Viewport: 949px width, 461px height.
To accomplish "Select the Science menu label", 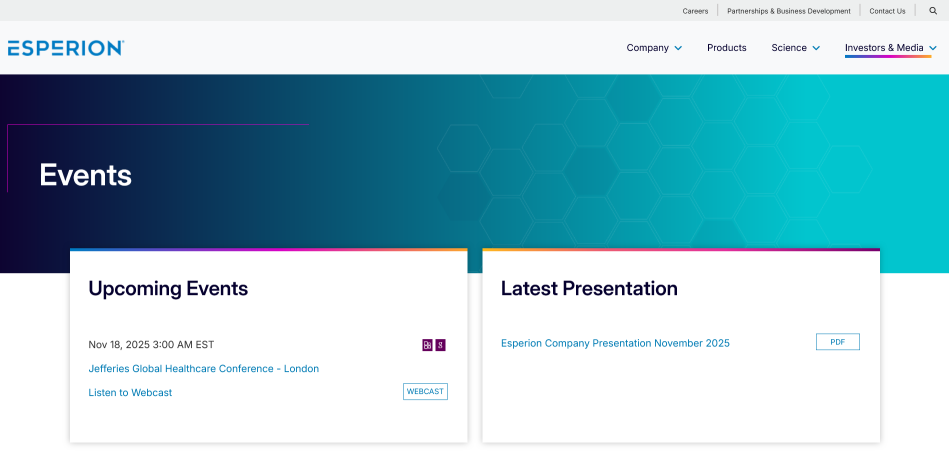I will (788, 48).
